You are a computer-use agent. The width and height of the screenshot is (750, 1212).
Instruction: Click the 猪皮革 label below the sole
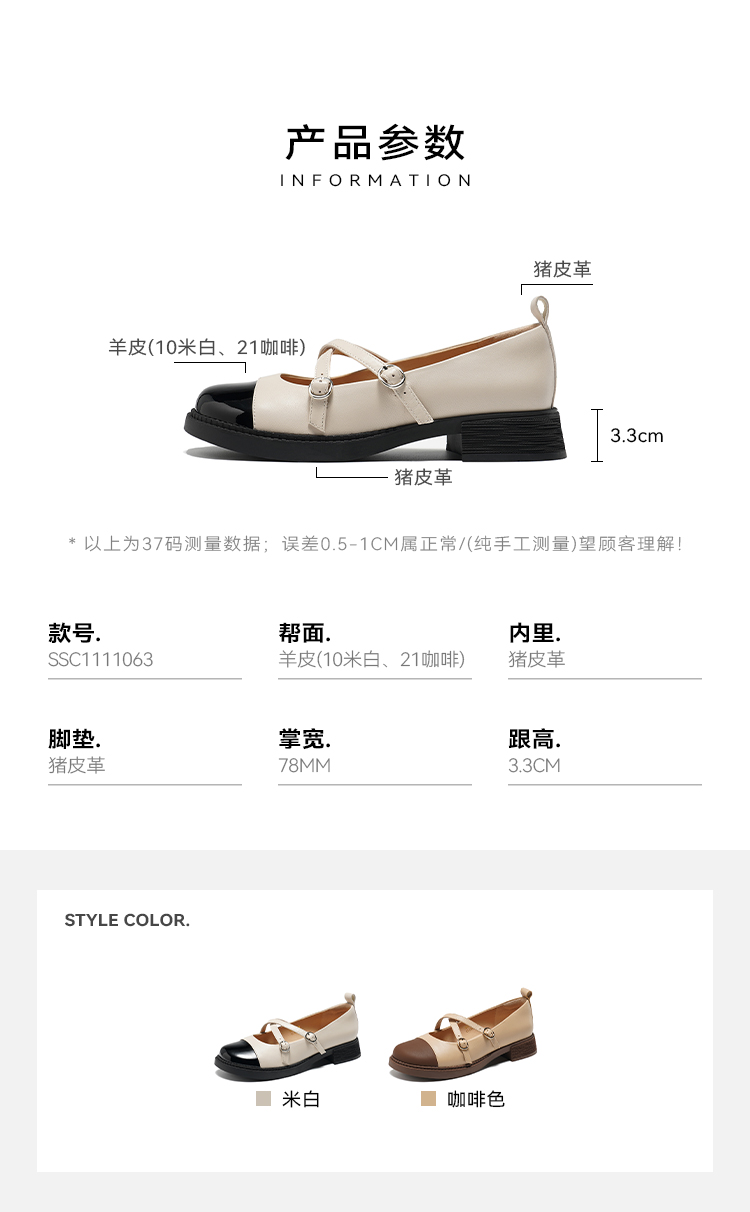click(x=423, y=477)
